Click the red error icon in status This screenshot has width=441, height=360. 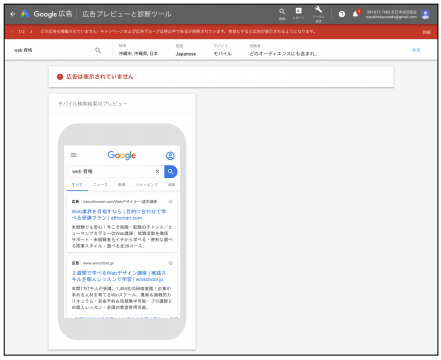click(x=60, y=77)
